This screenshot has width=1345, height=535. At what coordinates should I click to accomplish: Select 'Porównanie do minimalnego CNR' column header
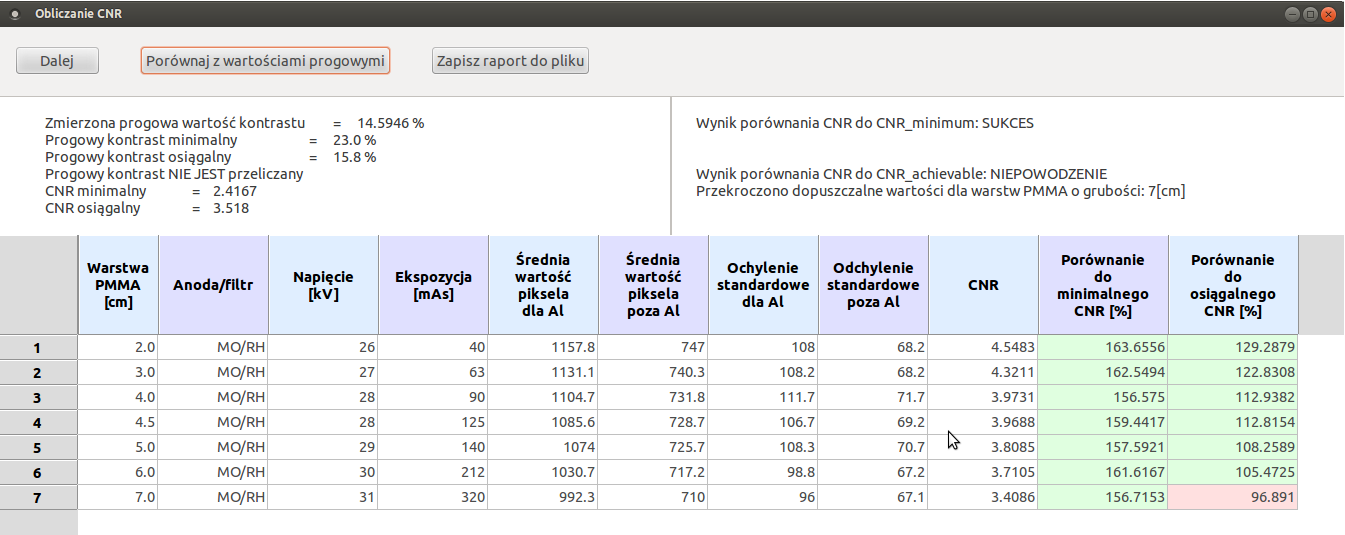click(1103, 285)
